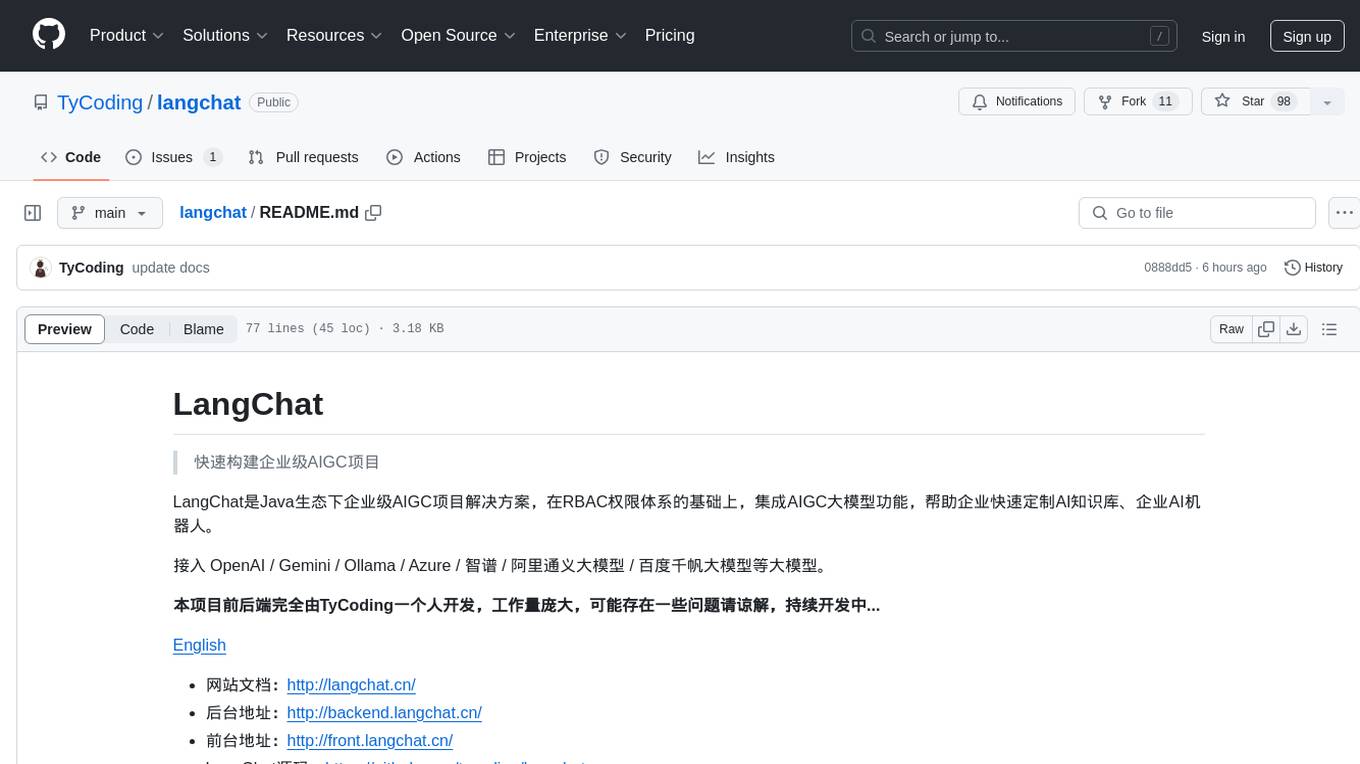1360x764 pixels.
Task: Switch to the Security tab
Action: coord(632,157)
